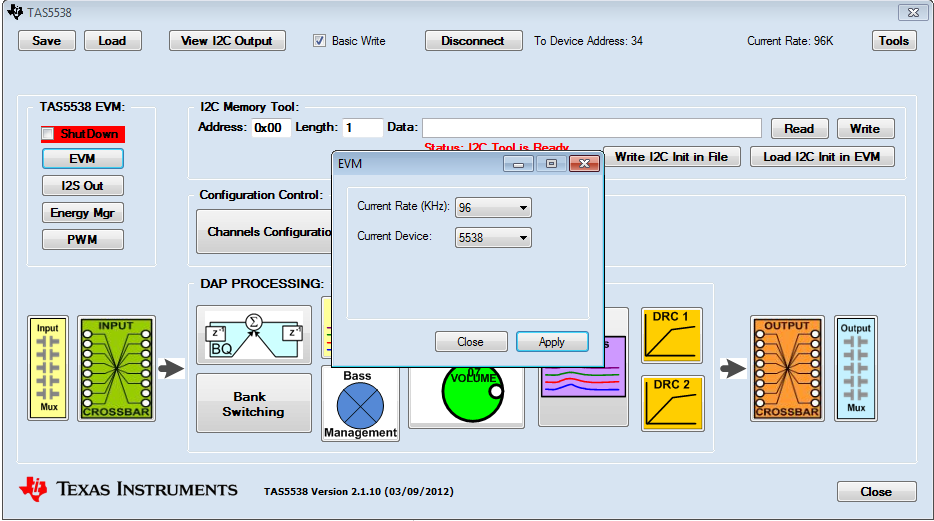934x521 pixels.
Task: Minimize the EVM dialog
Action: click(518, 163)
